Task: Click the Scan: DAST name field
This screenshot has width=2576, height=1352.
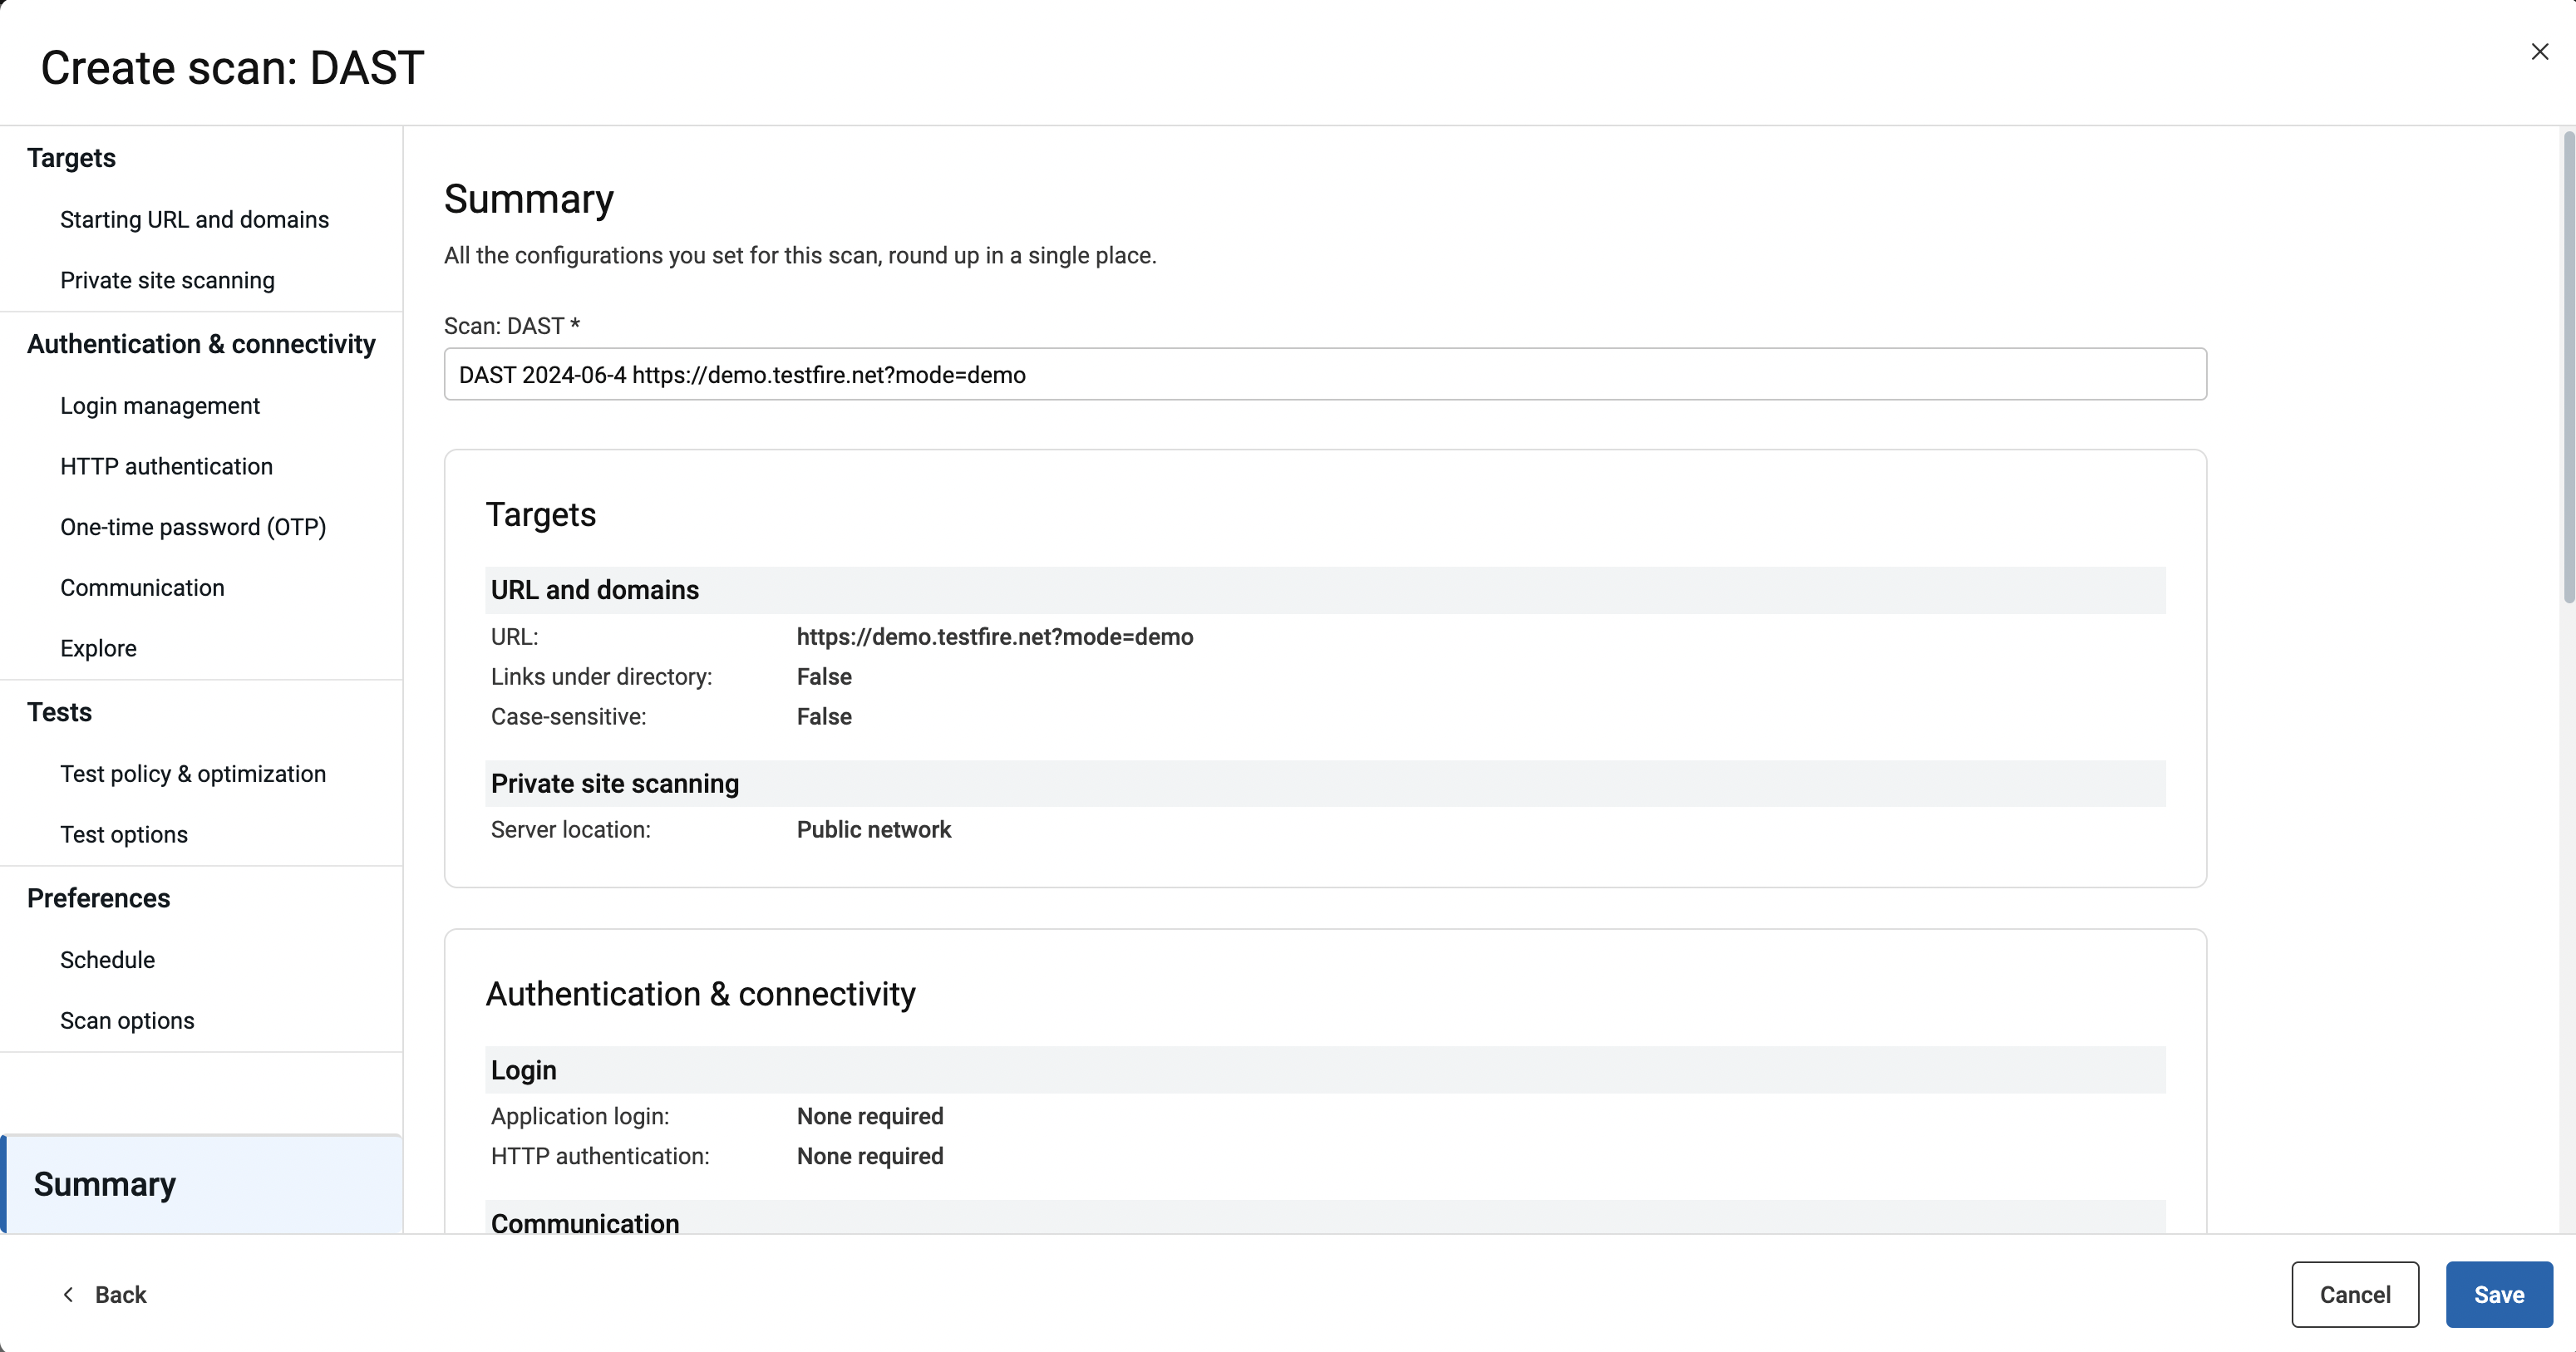Action: click(x=1325, y=374)
